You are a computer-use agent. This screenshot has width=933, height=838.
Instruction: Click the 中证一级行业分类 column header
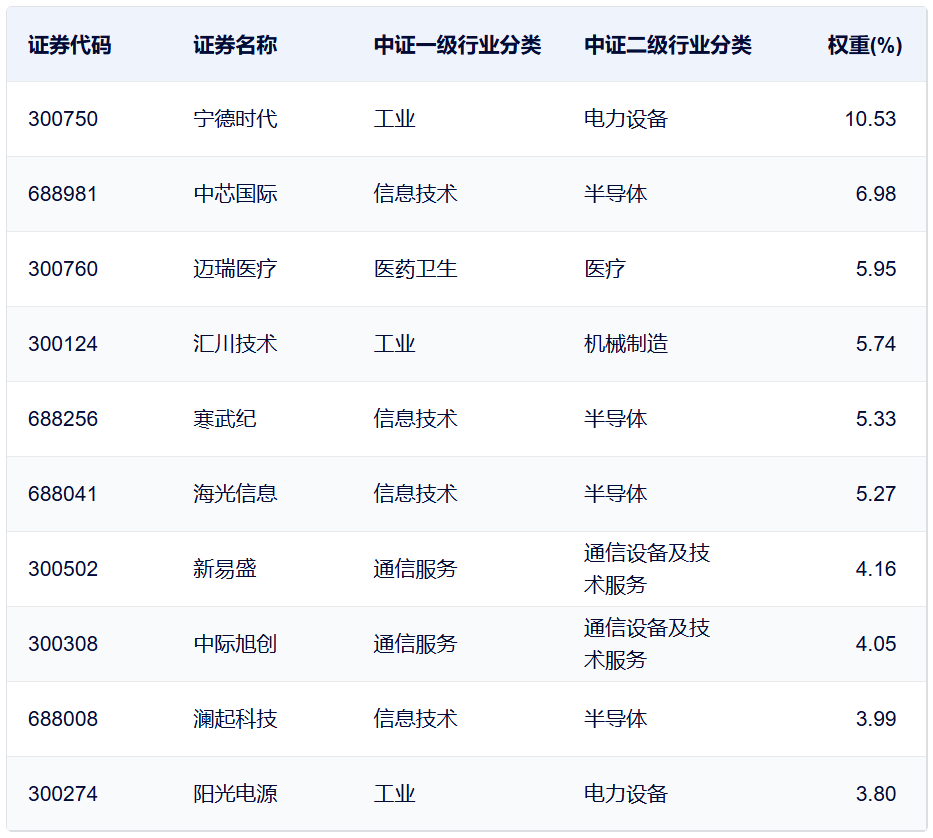(x=457, y=45)
